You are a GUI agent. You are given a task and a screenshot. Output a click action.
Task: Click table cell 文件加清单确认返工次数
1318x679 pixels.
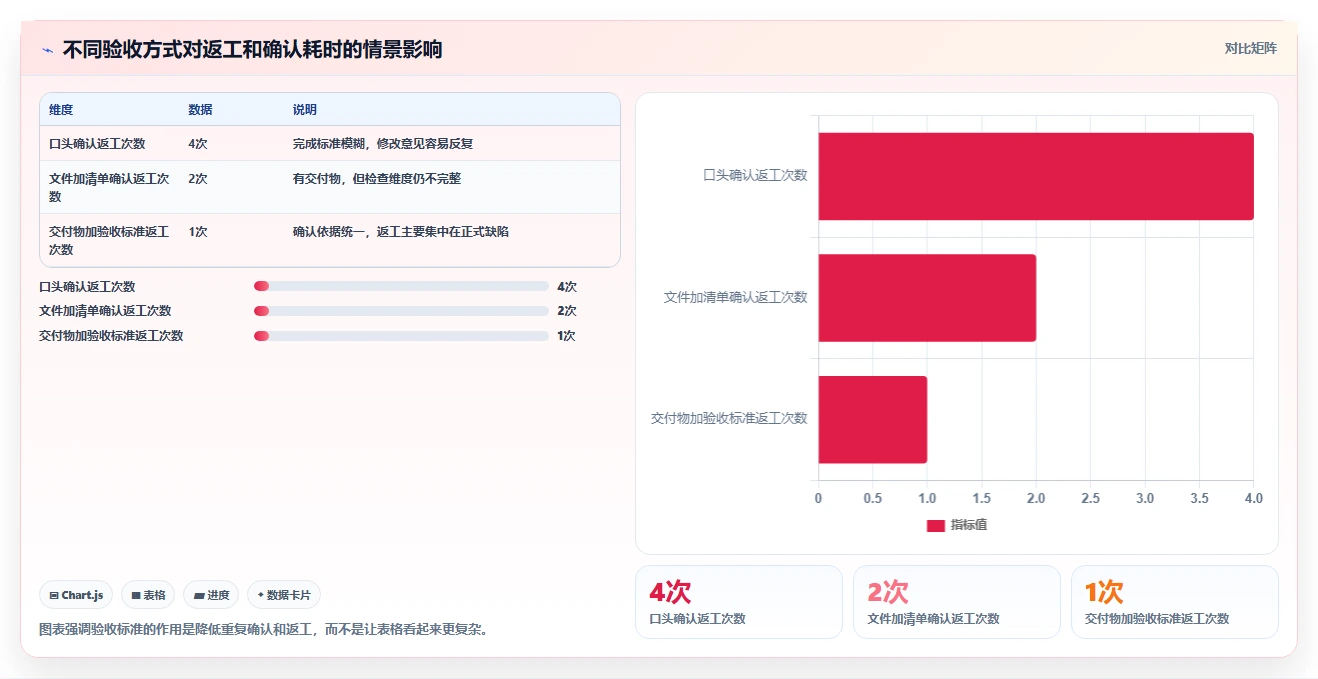coord(109,187)
